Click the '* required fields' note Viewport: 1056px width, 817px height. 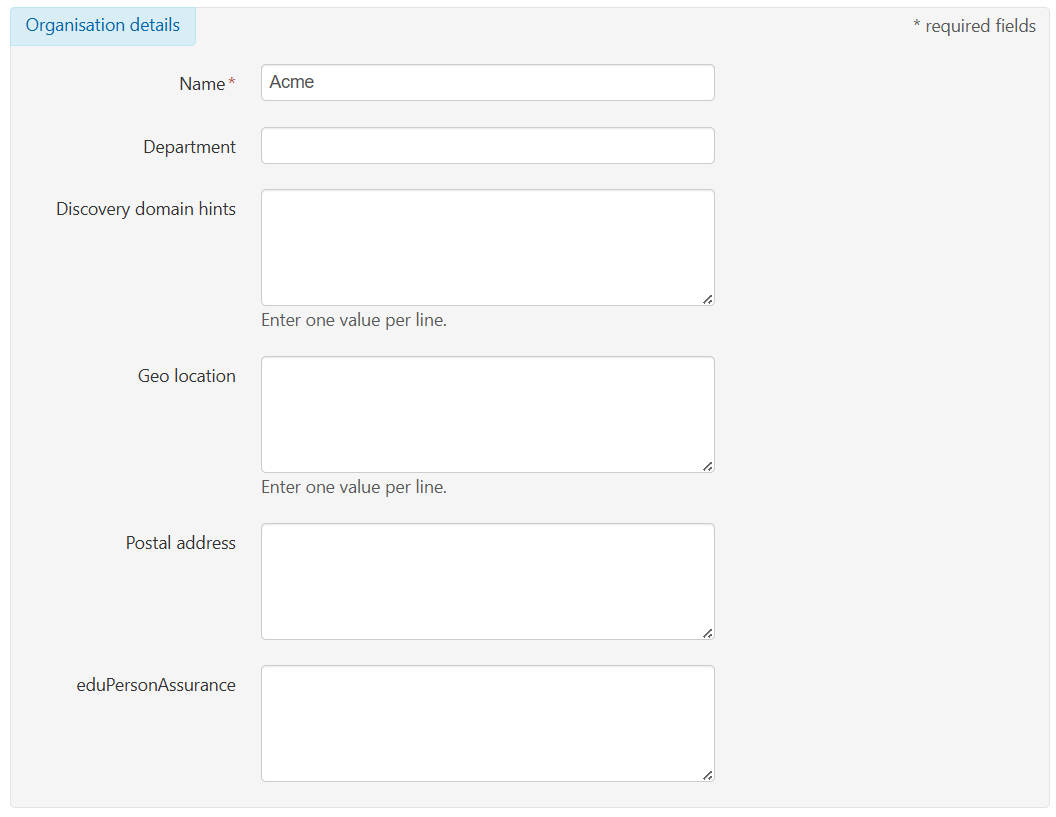click(974, 26)
